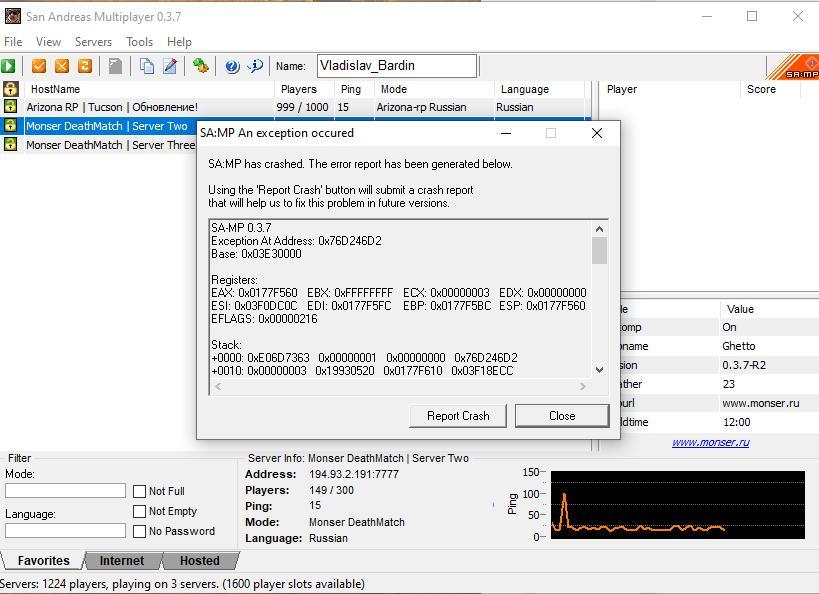Click the blue Help question mark icon
This screenshot has height=594, width=819.
point(232,66)
